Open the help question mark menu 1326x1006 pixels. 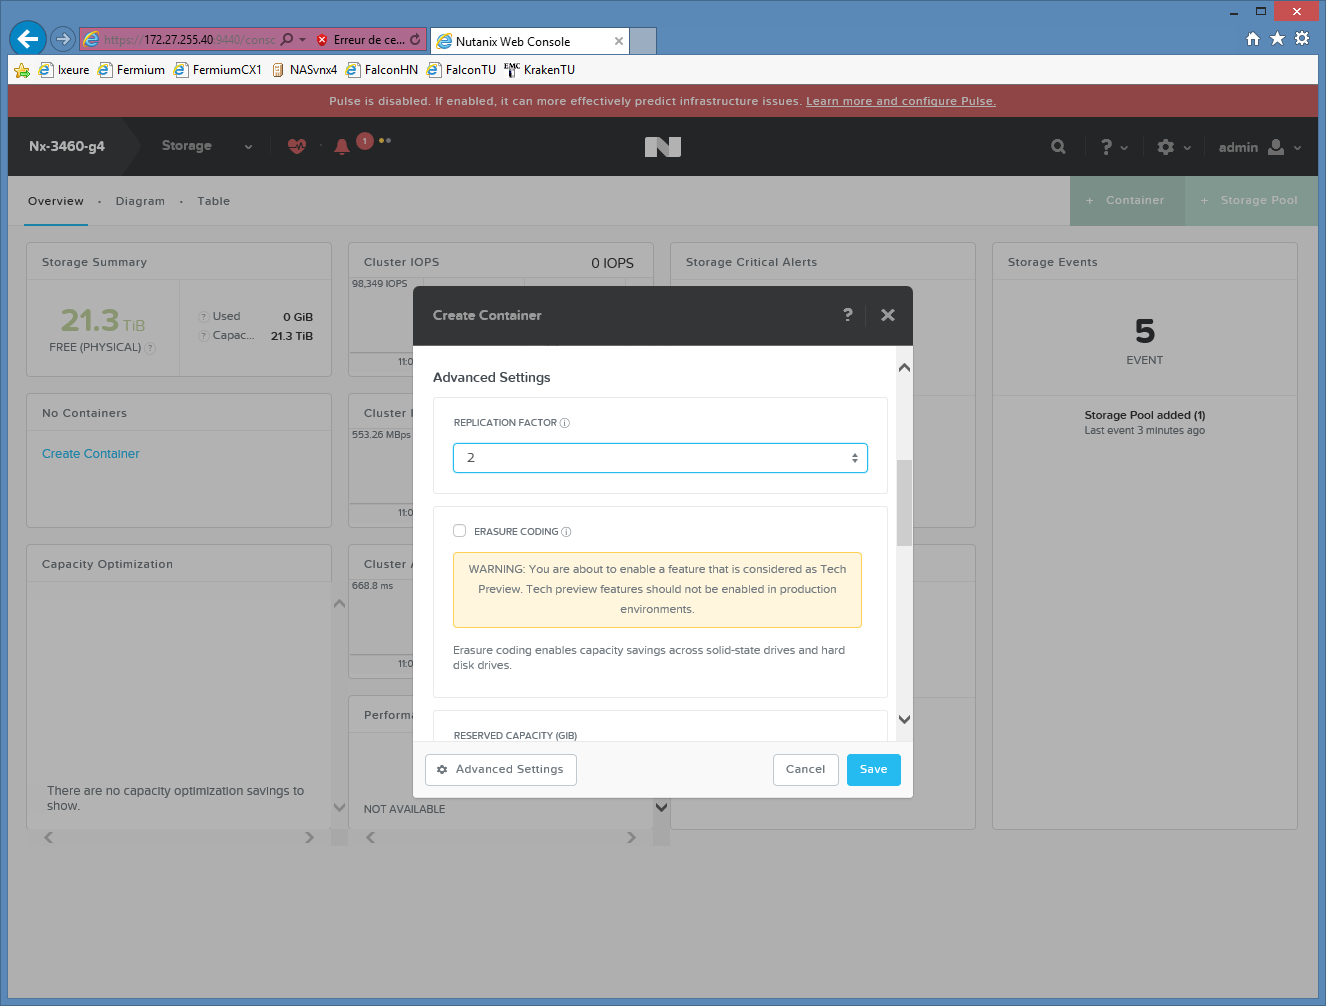pos(1113,147)
